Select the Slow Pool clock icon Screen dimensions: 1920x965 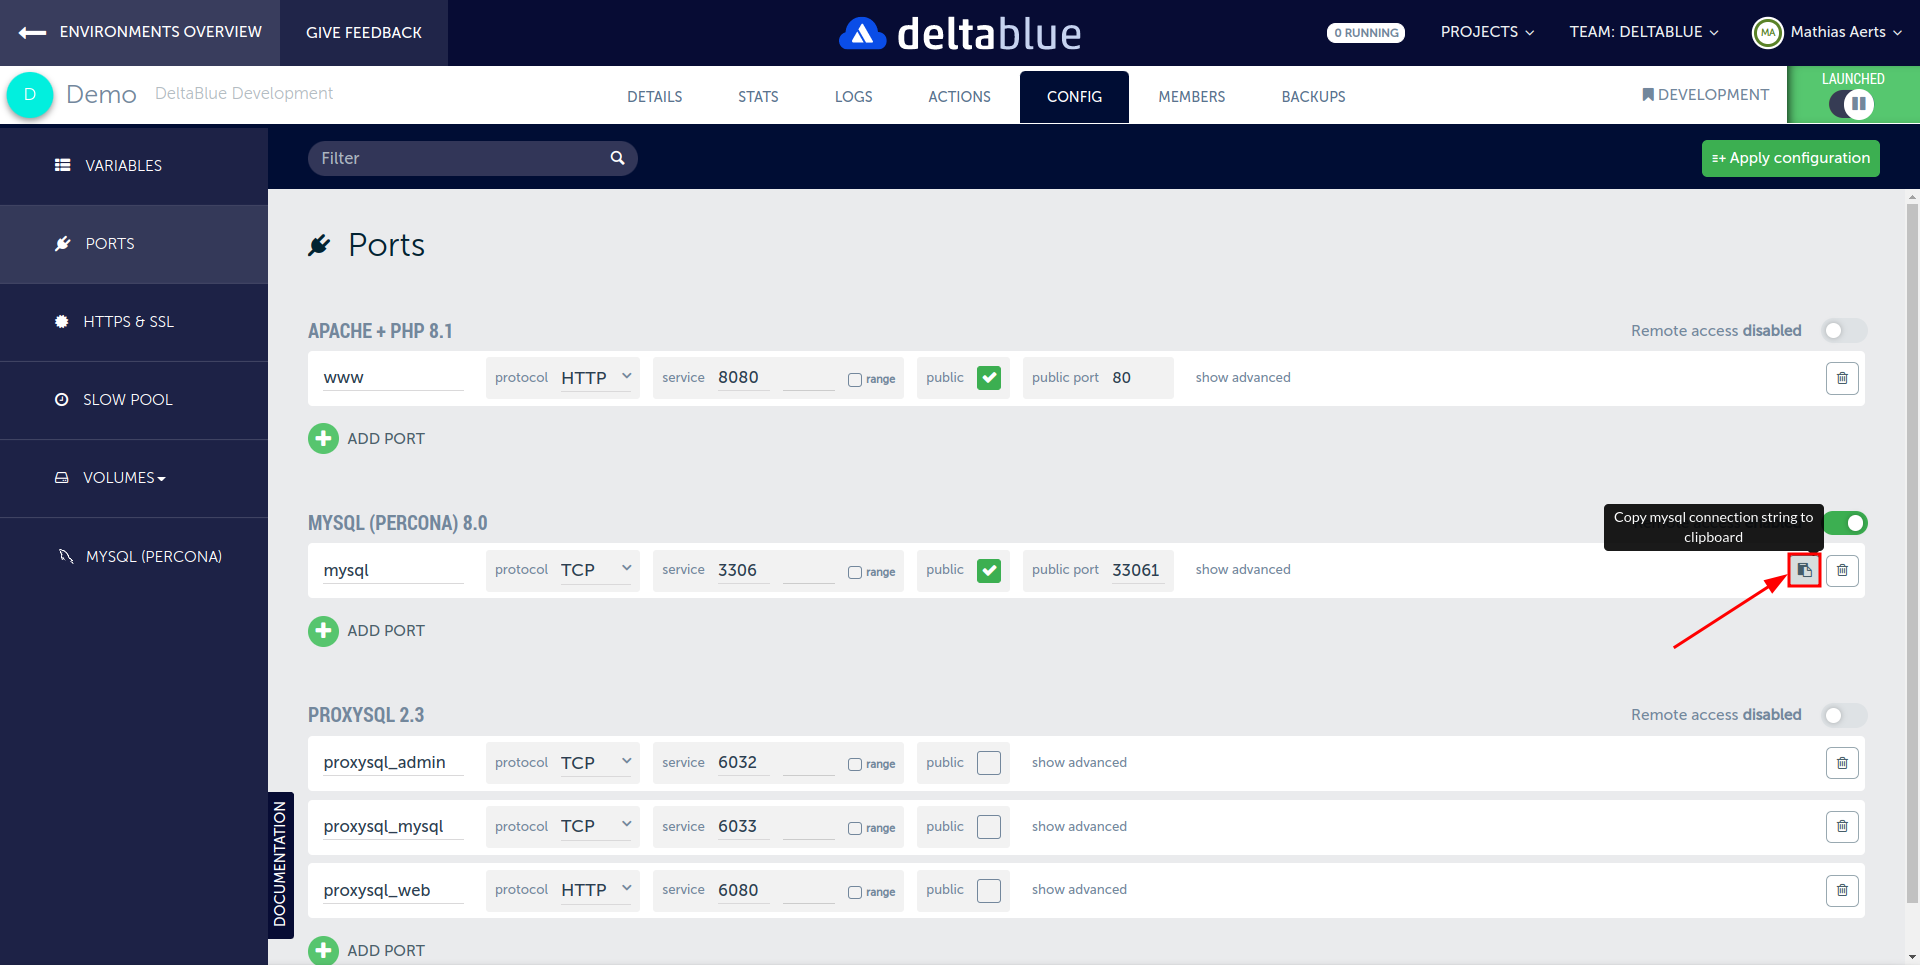(x=60, y=399)
